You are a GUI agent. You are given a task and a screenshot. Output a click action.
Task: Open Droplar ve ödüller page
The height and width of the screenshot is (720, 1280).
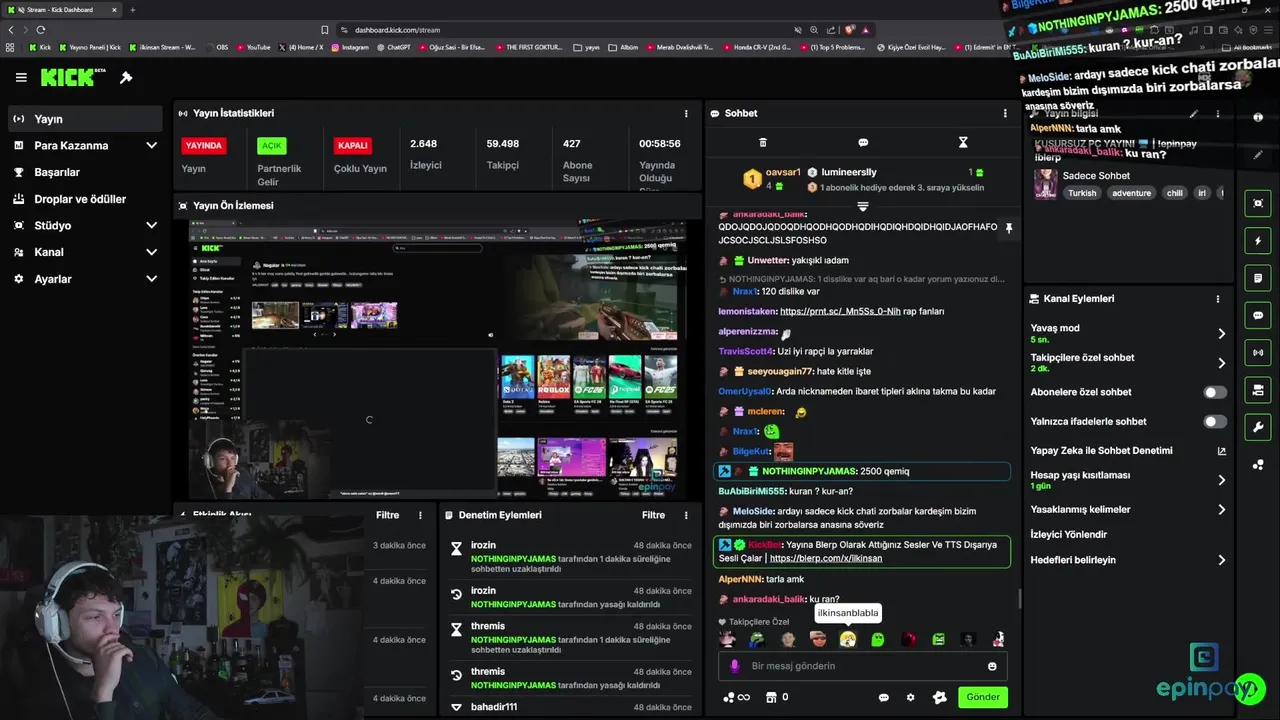click(84, 199)
